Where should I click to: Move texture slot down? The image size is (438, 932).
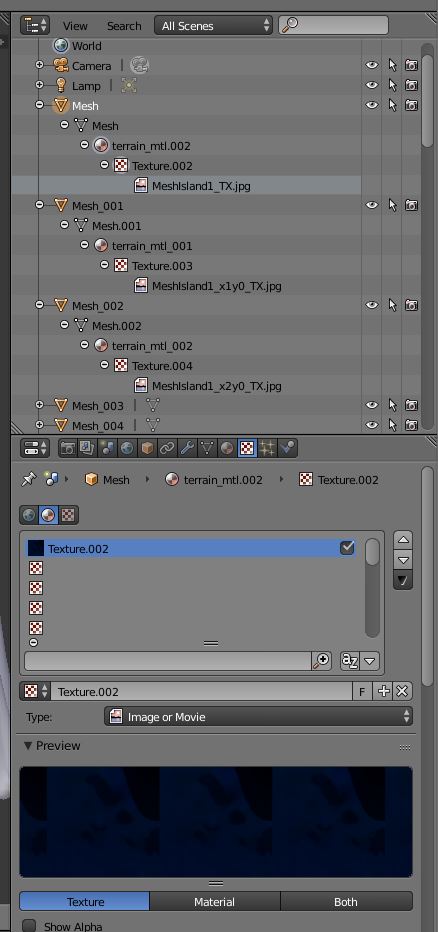[x=403, y=559]
